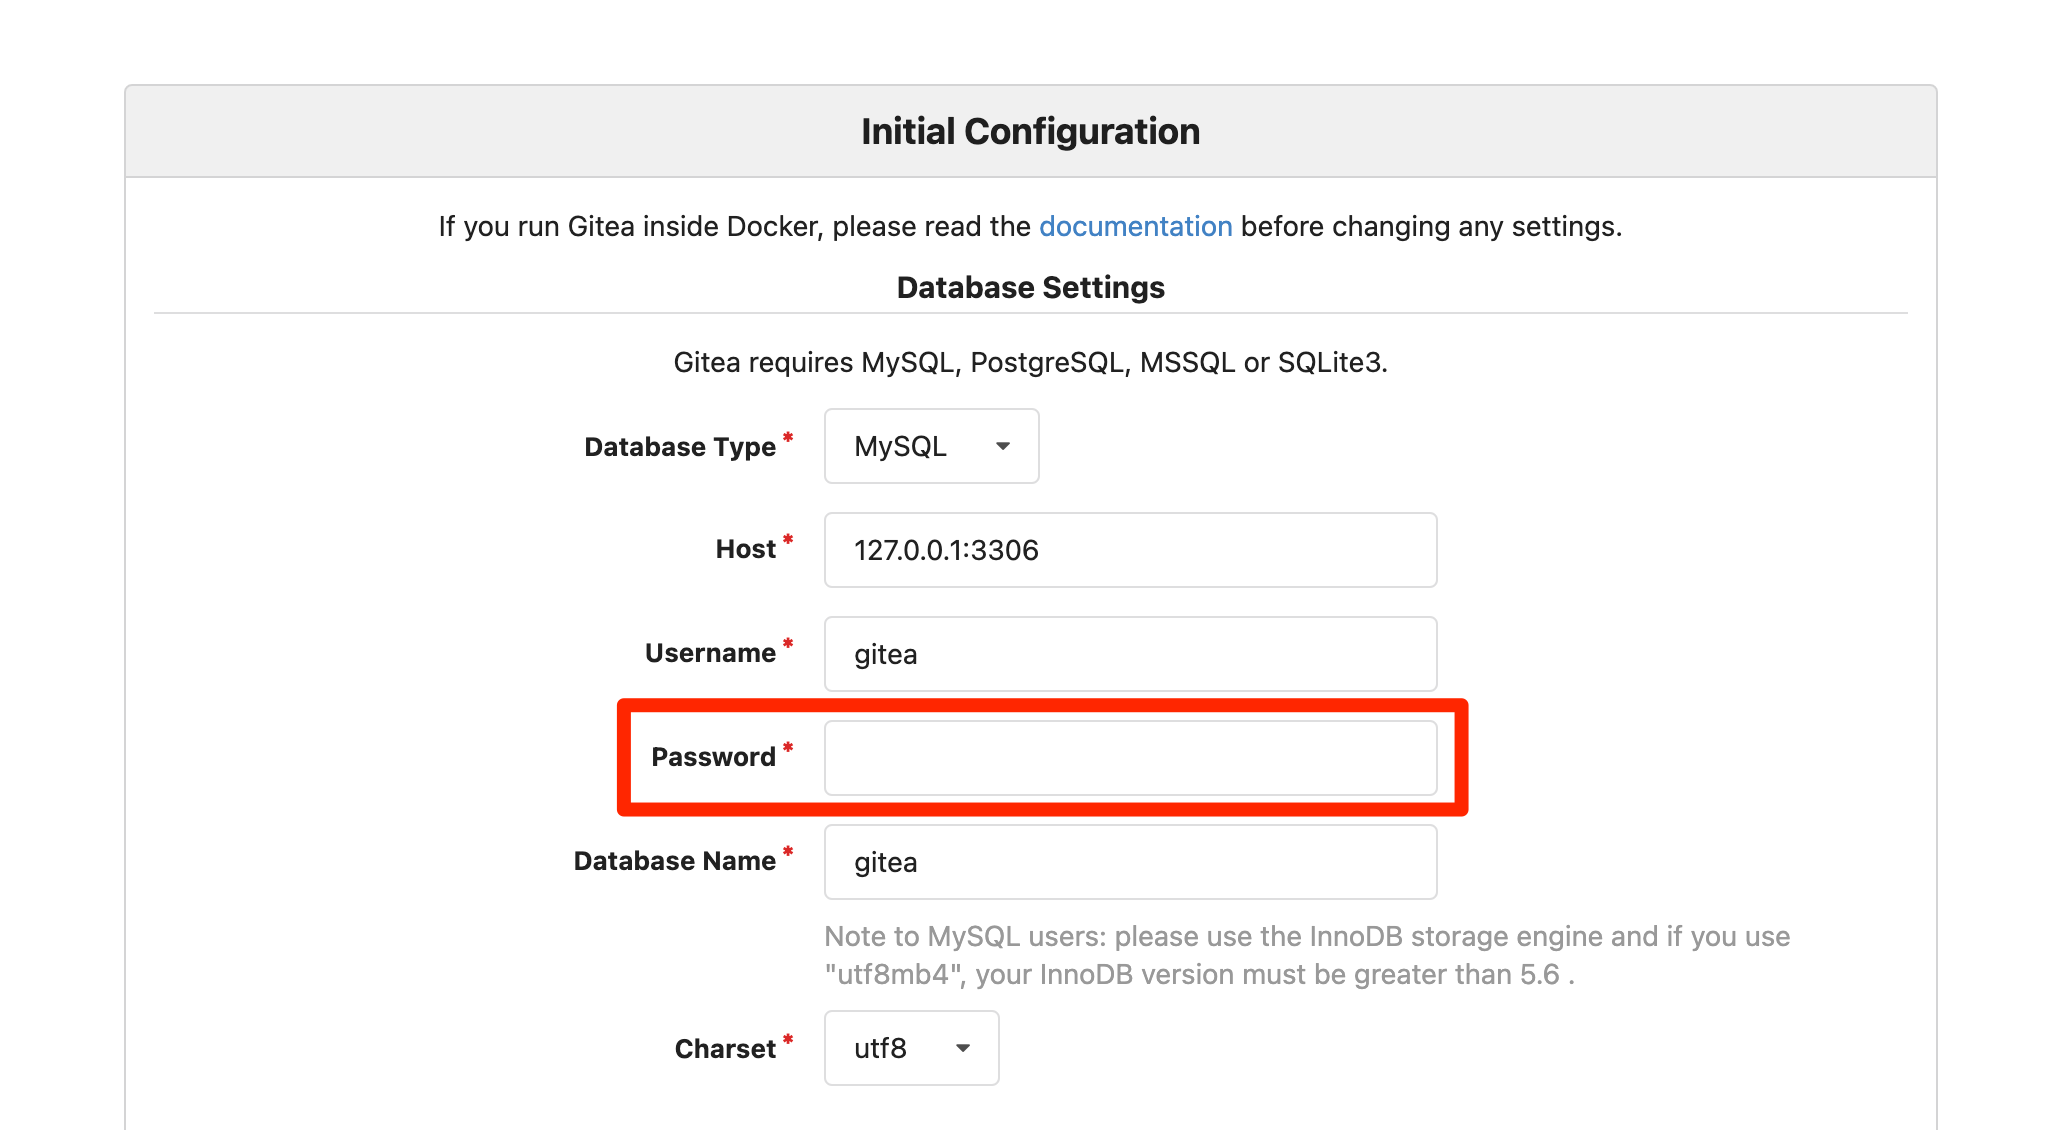Click the Initial Configuration title

click(x=1030, y=129)
